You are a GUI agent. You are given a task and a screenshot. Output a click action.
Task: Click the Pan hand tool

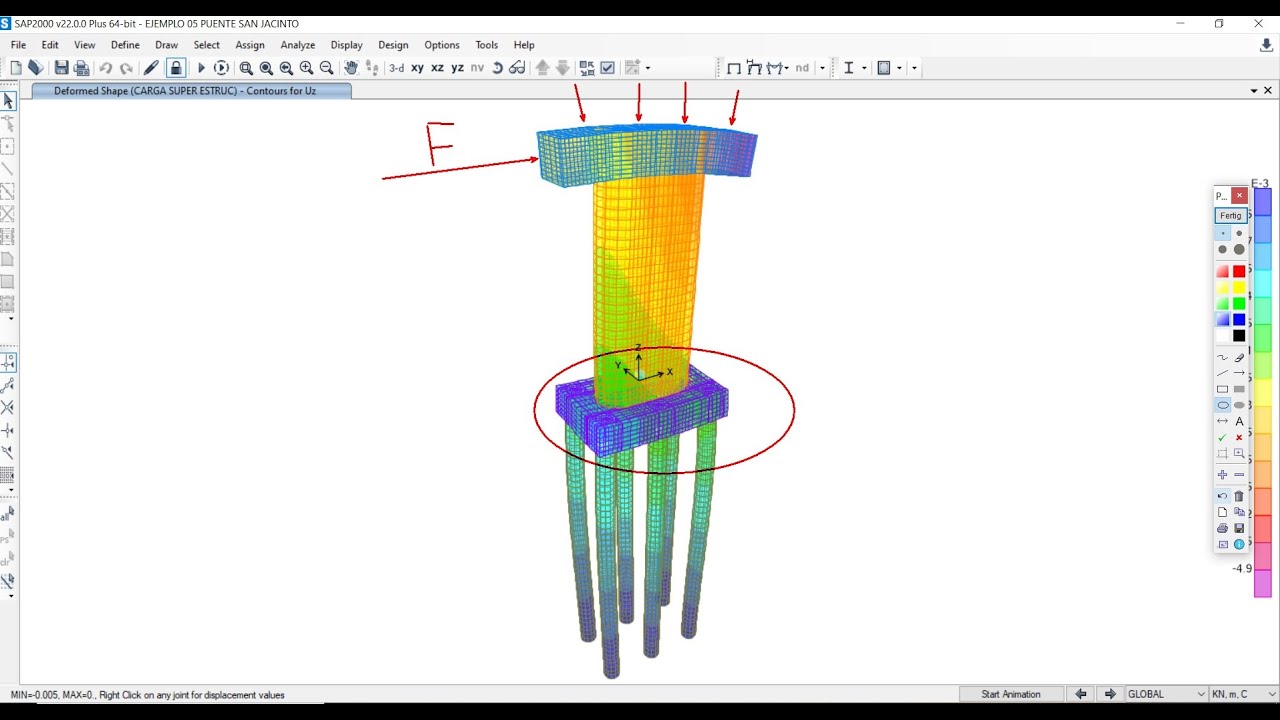351,68
